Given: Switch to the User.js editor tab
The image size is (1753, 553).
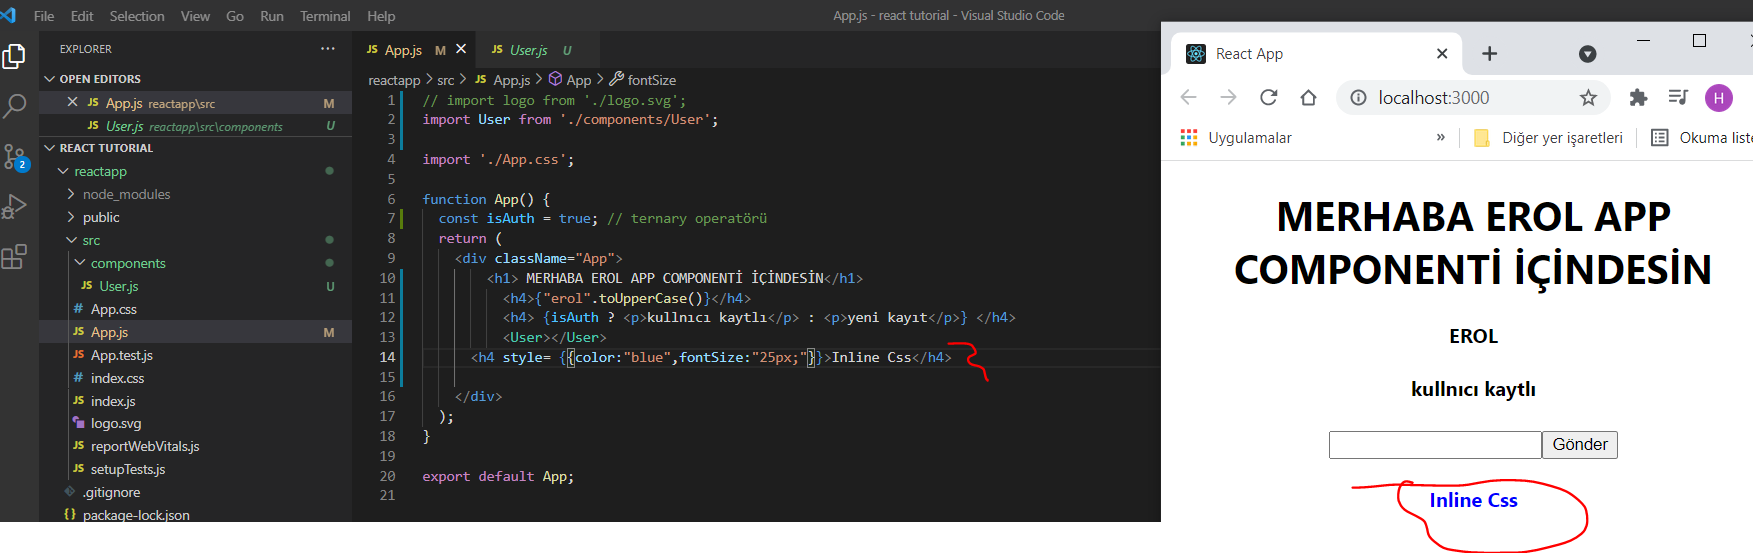Looking at the screenshot, I should (528, 50).
